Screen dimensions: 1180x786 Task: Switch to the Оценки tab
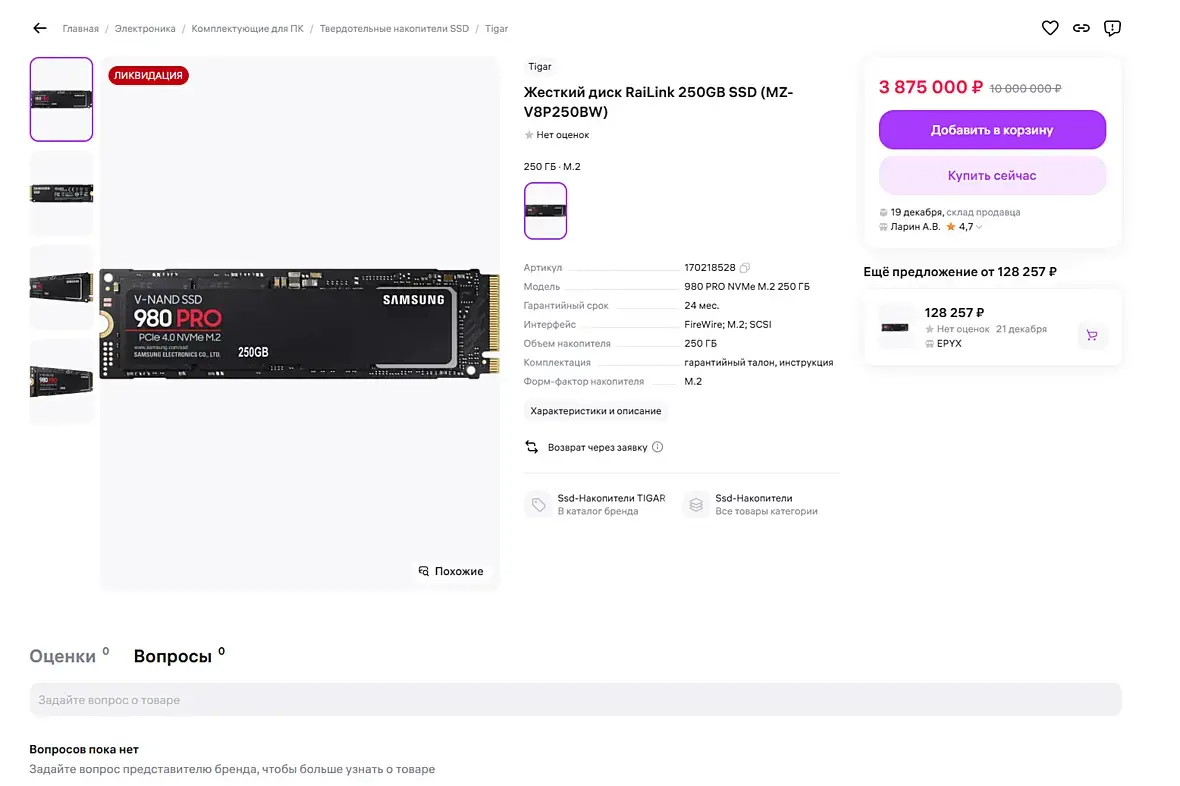click(x=63, y=657)
